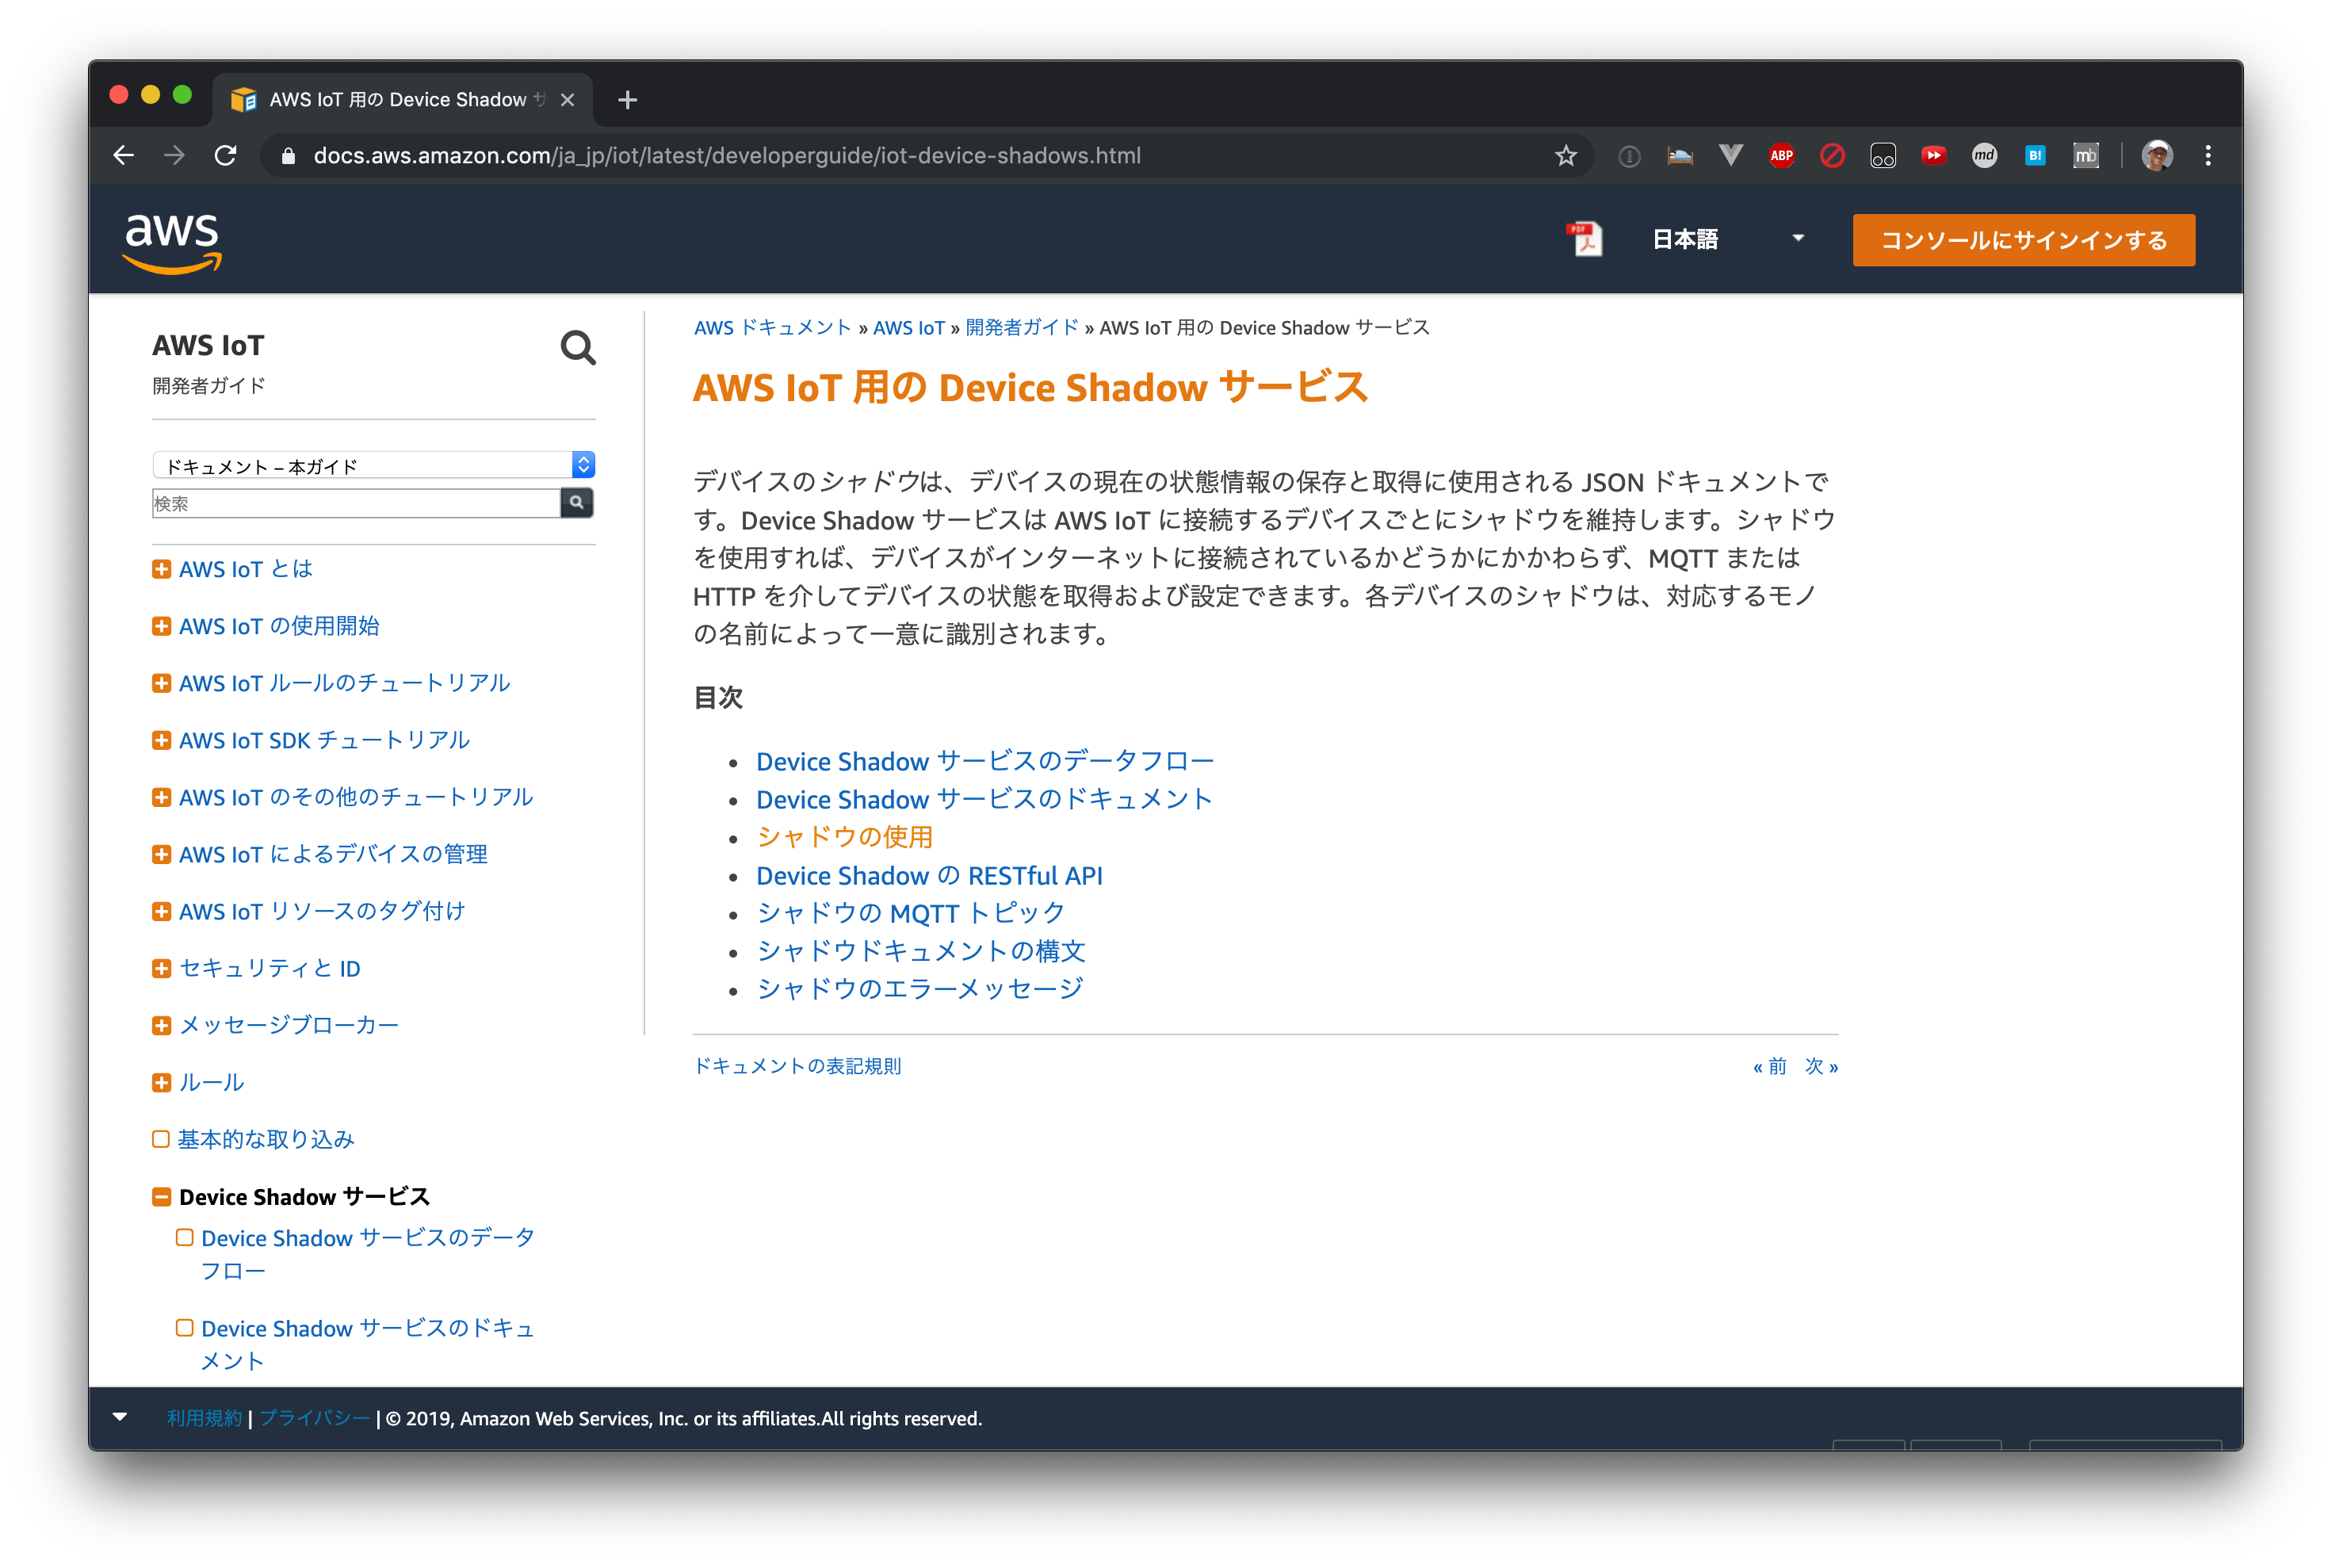Viewport: 2332px width, 1568px height.
Task: Open the ドキュメント – 本ガイド scope dropdown
Action: point(373,466)
